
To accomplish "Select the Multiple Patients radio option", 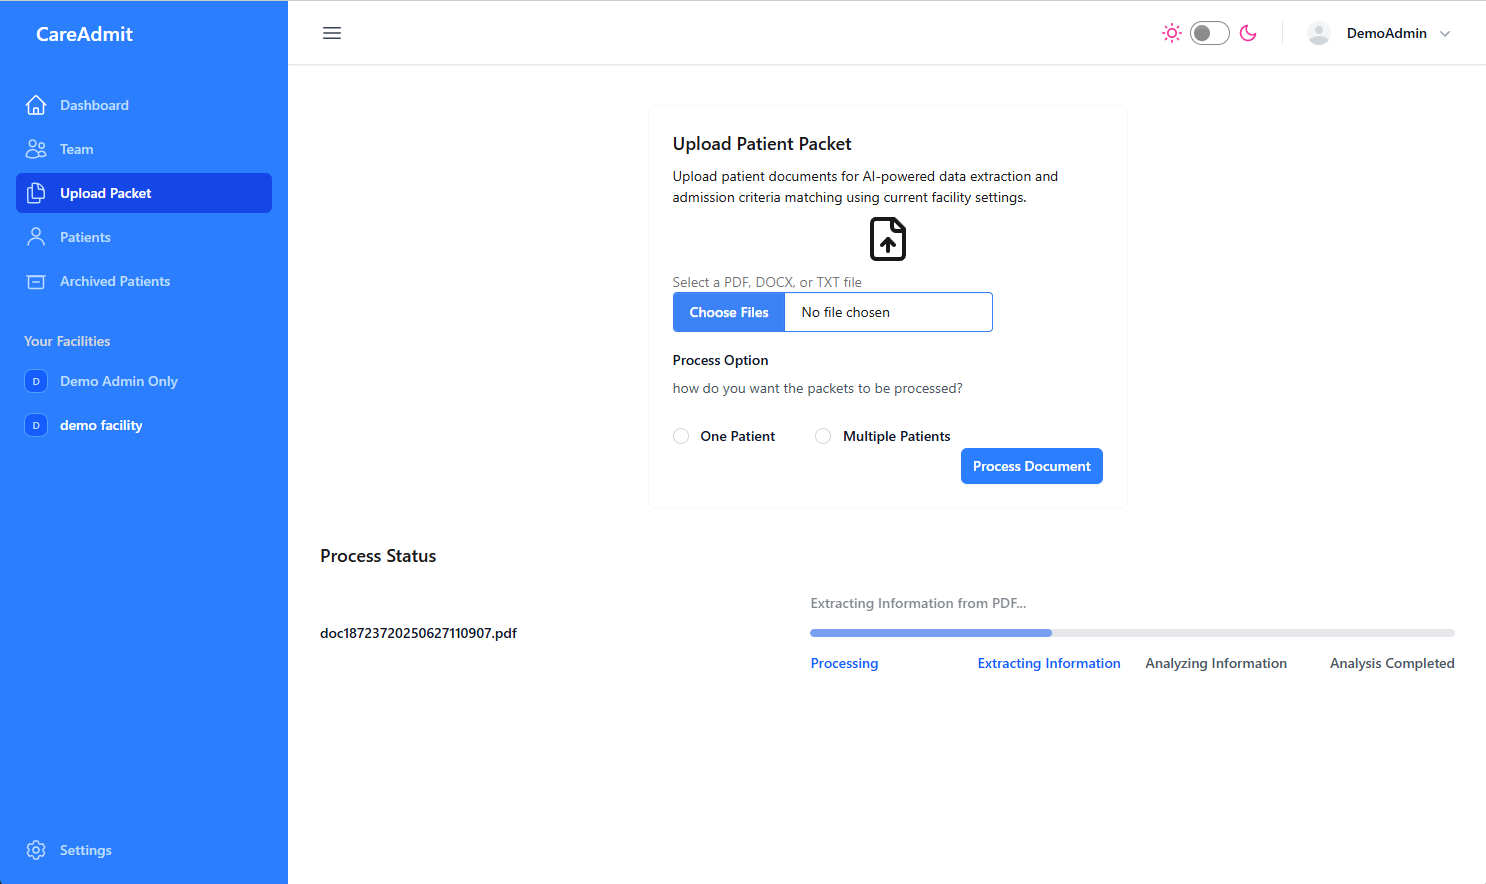I will point(823,436).
